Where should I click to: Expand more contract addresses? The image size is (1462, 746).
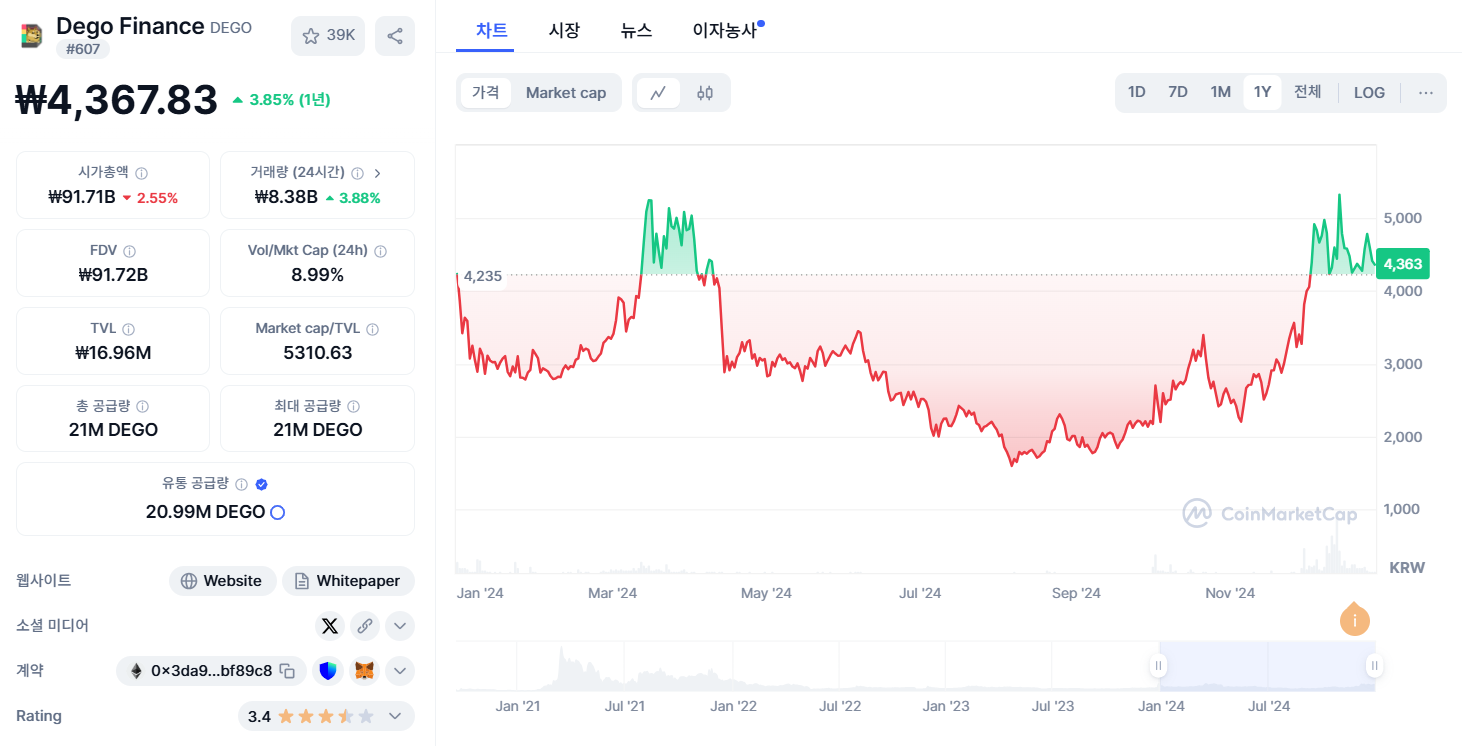pyautogui.click(x=400, y=671)
